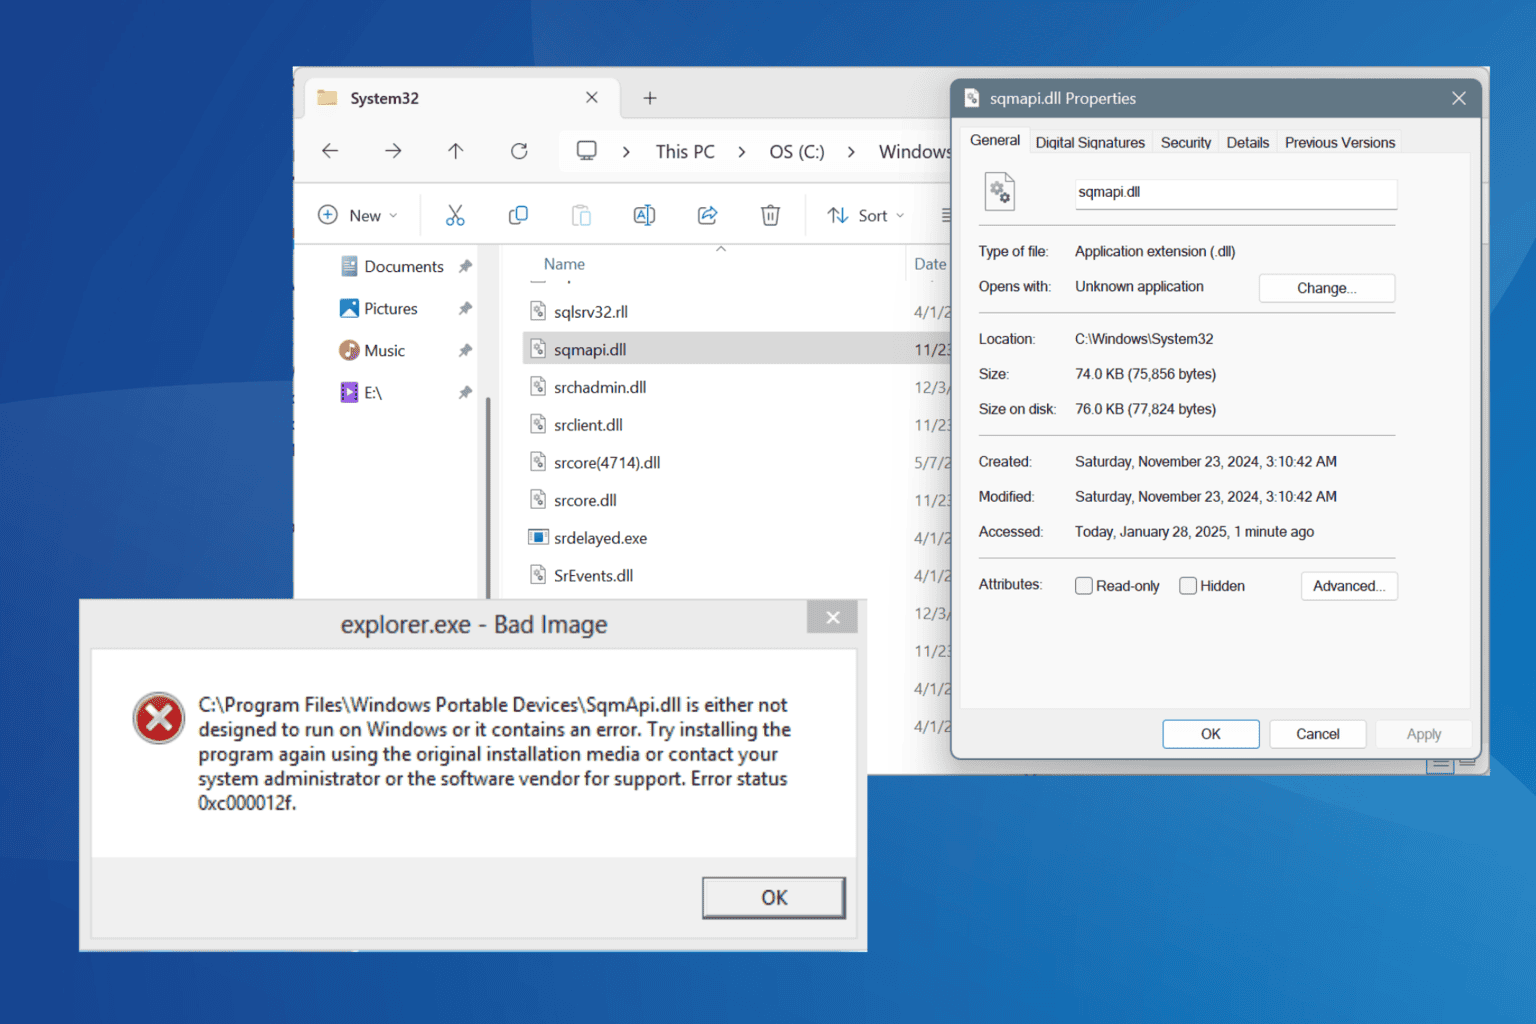Navigate up one folder level

pyautogui.click(x=455, y=151)
